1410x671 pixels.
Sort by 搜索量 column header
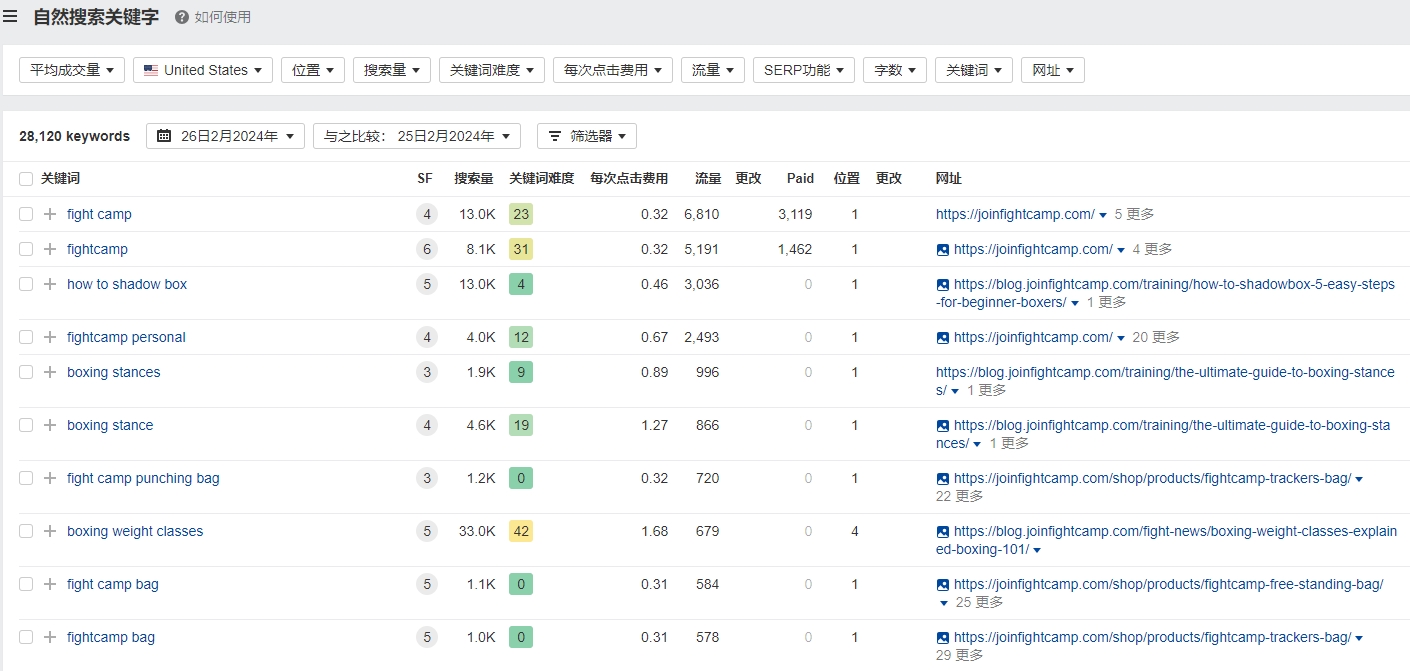(x=474, y=179)
